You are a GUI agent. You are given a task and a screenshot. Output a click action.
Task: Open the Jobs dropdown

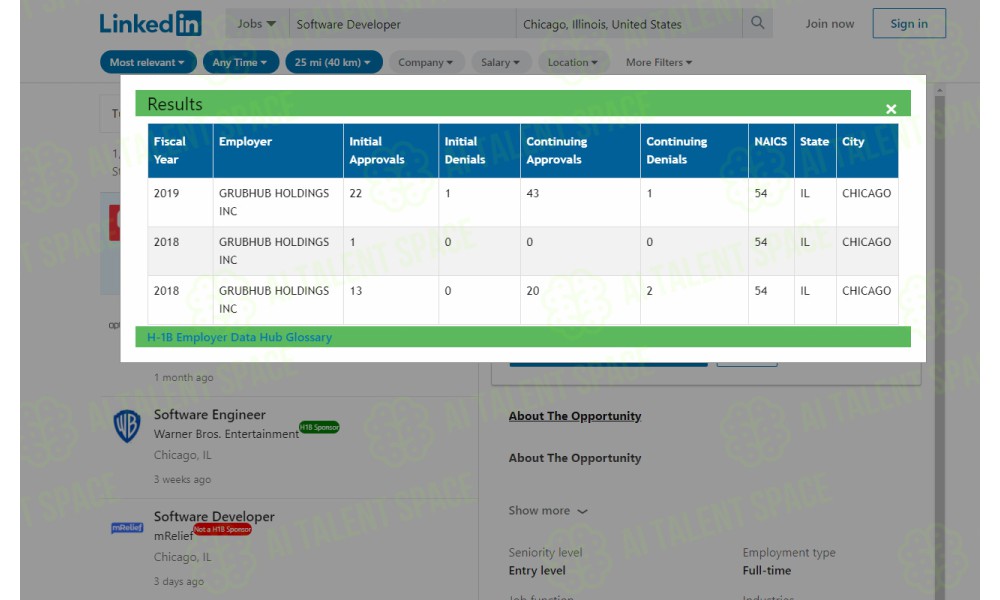tap(256, 24)
